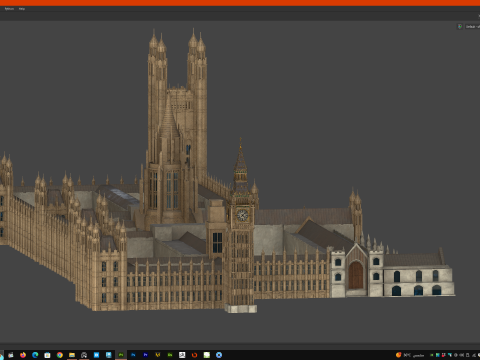Open Premiere Pro from the taskbar

[x=145, y=355]
